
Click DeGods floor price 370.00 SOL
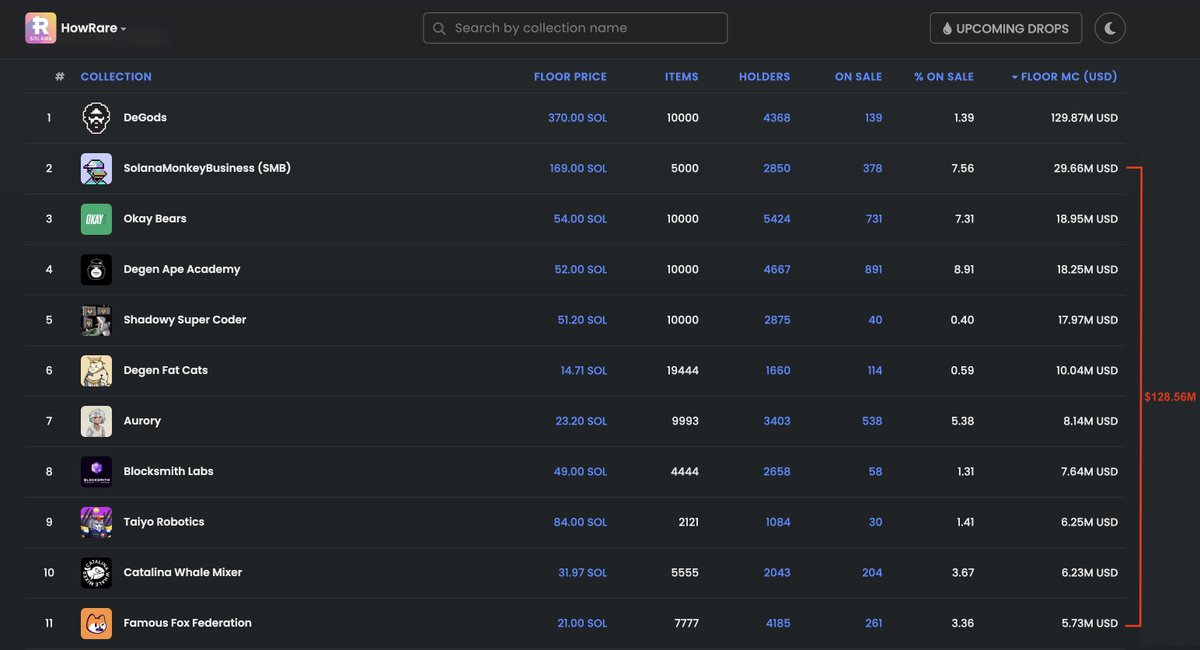(578, 118)
